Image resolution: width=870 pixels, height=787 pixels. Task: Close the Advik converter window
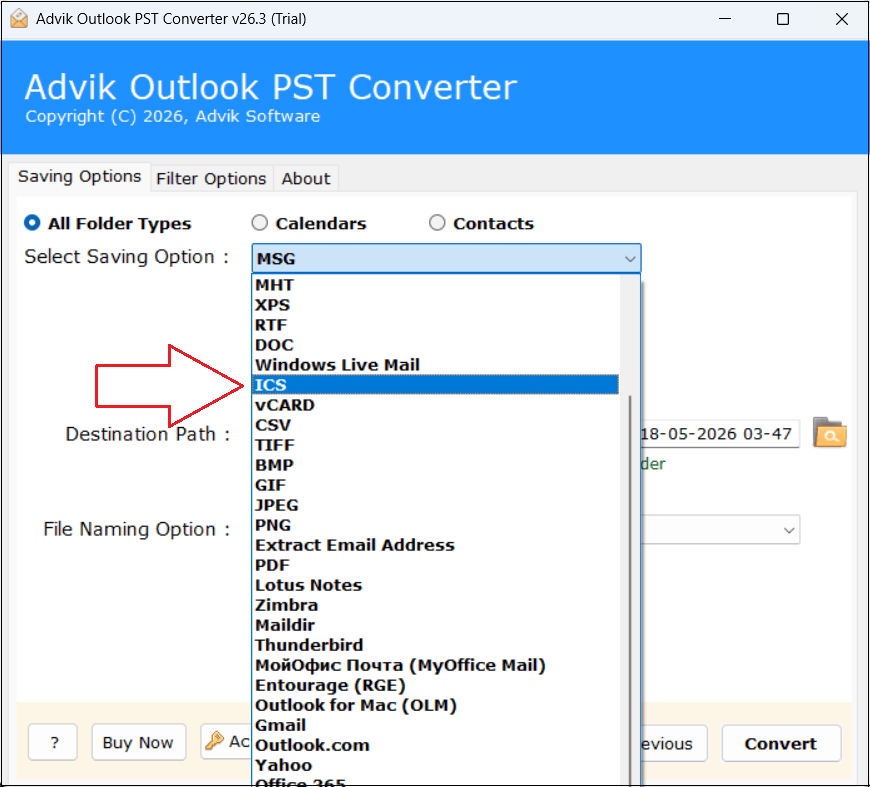click(841, 19)
